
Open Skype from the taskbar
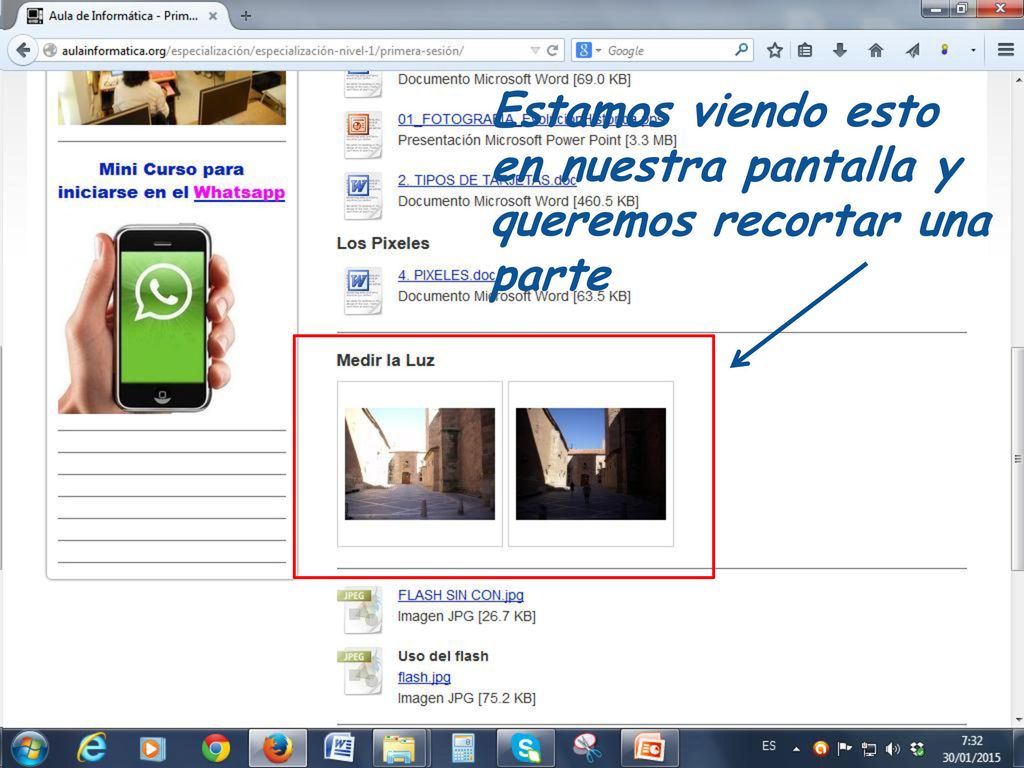click(525, 748)
